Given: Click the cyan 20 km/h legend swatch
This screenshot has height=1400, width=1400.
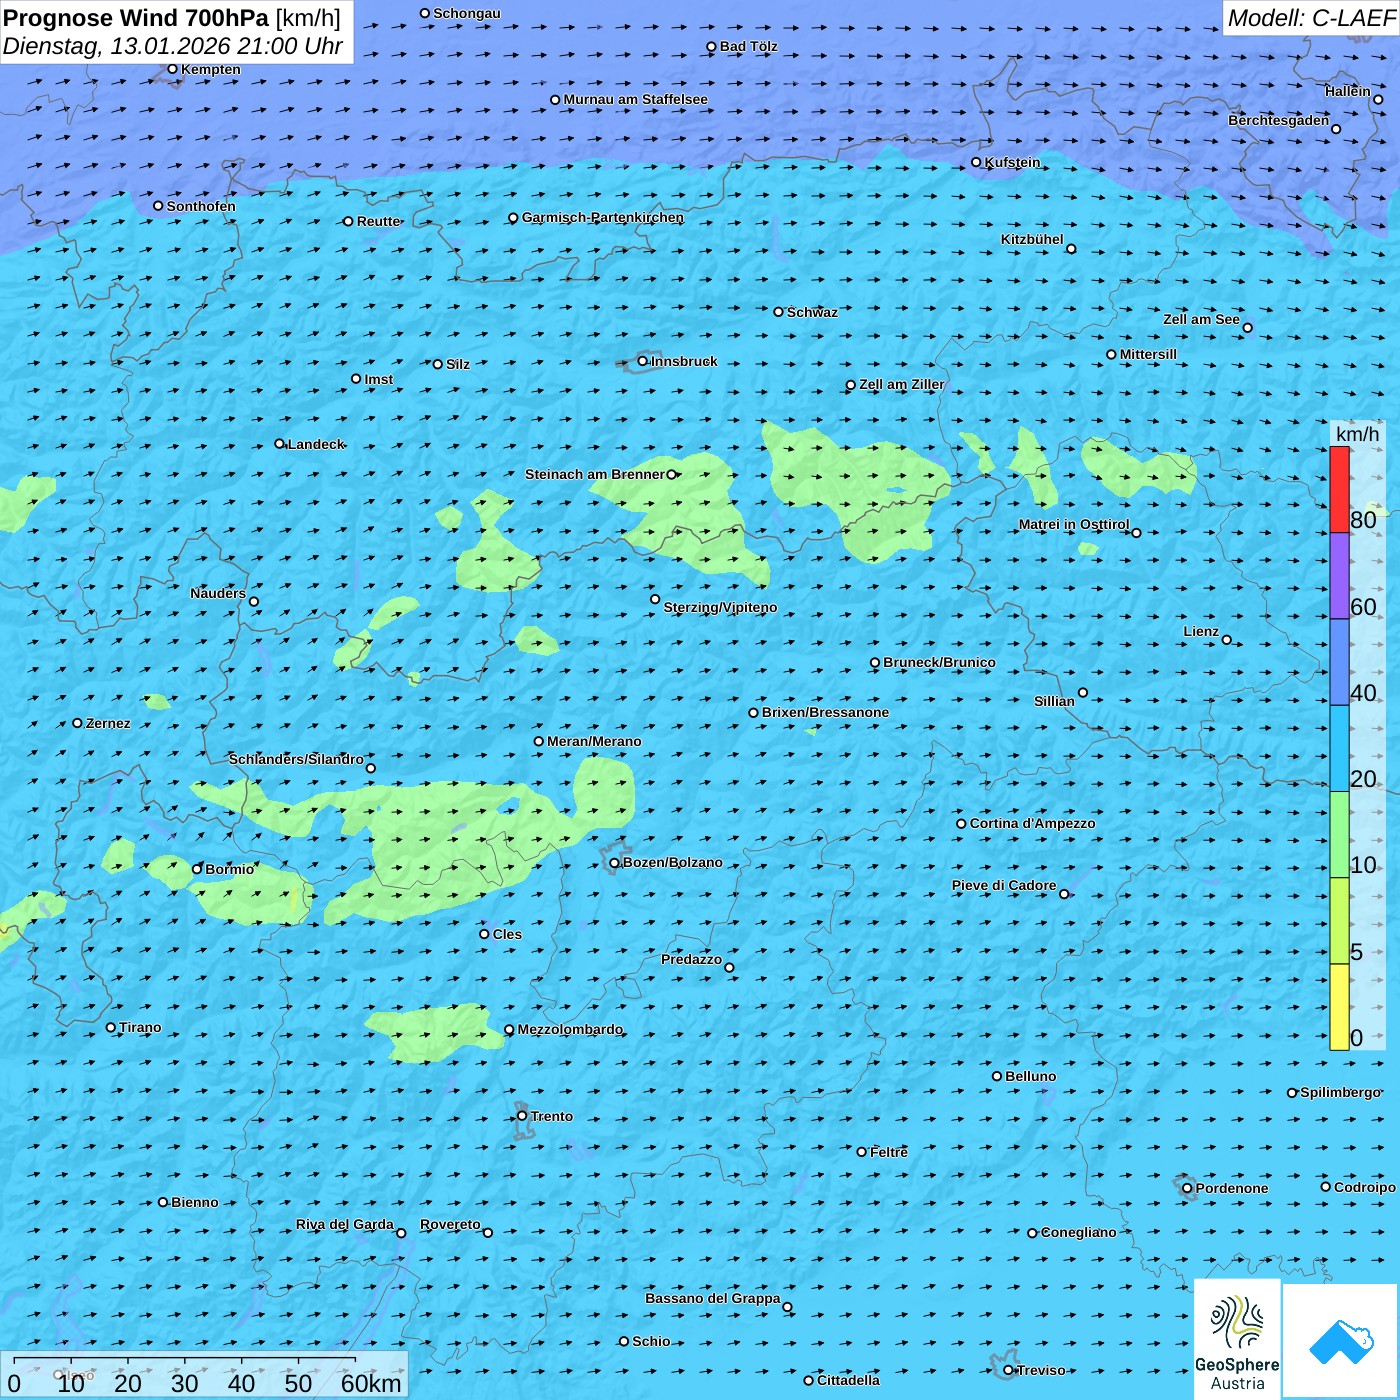Looking at the screenshot, I should pos(1339,749).
